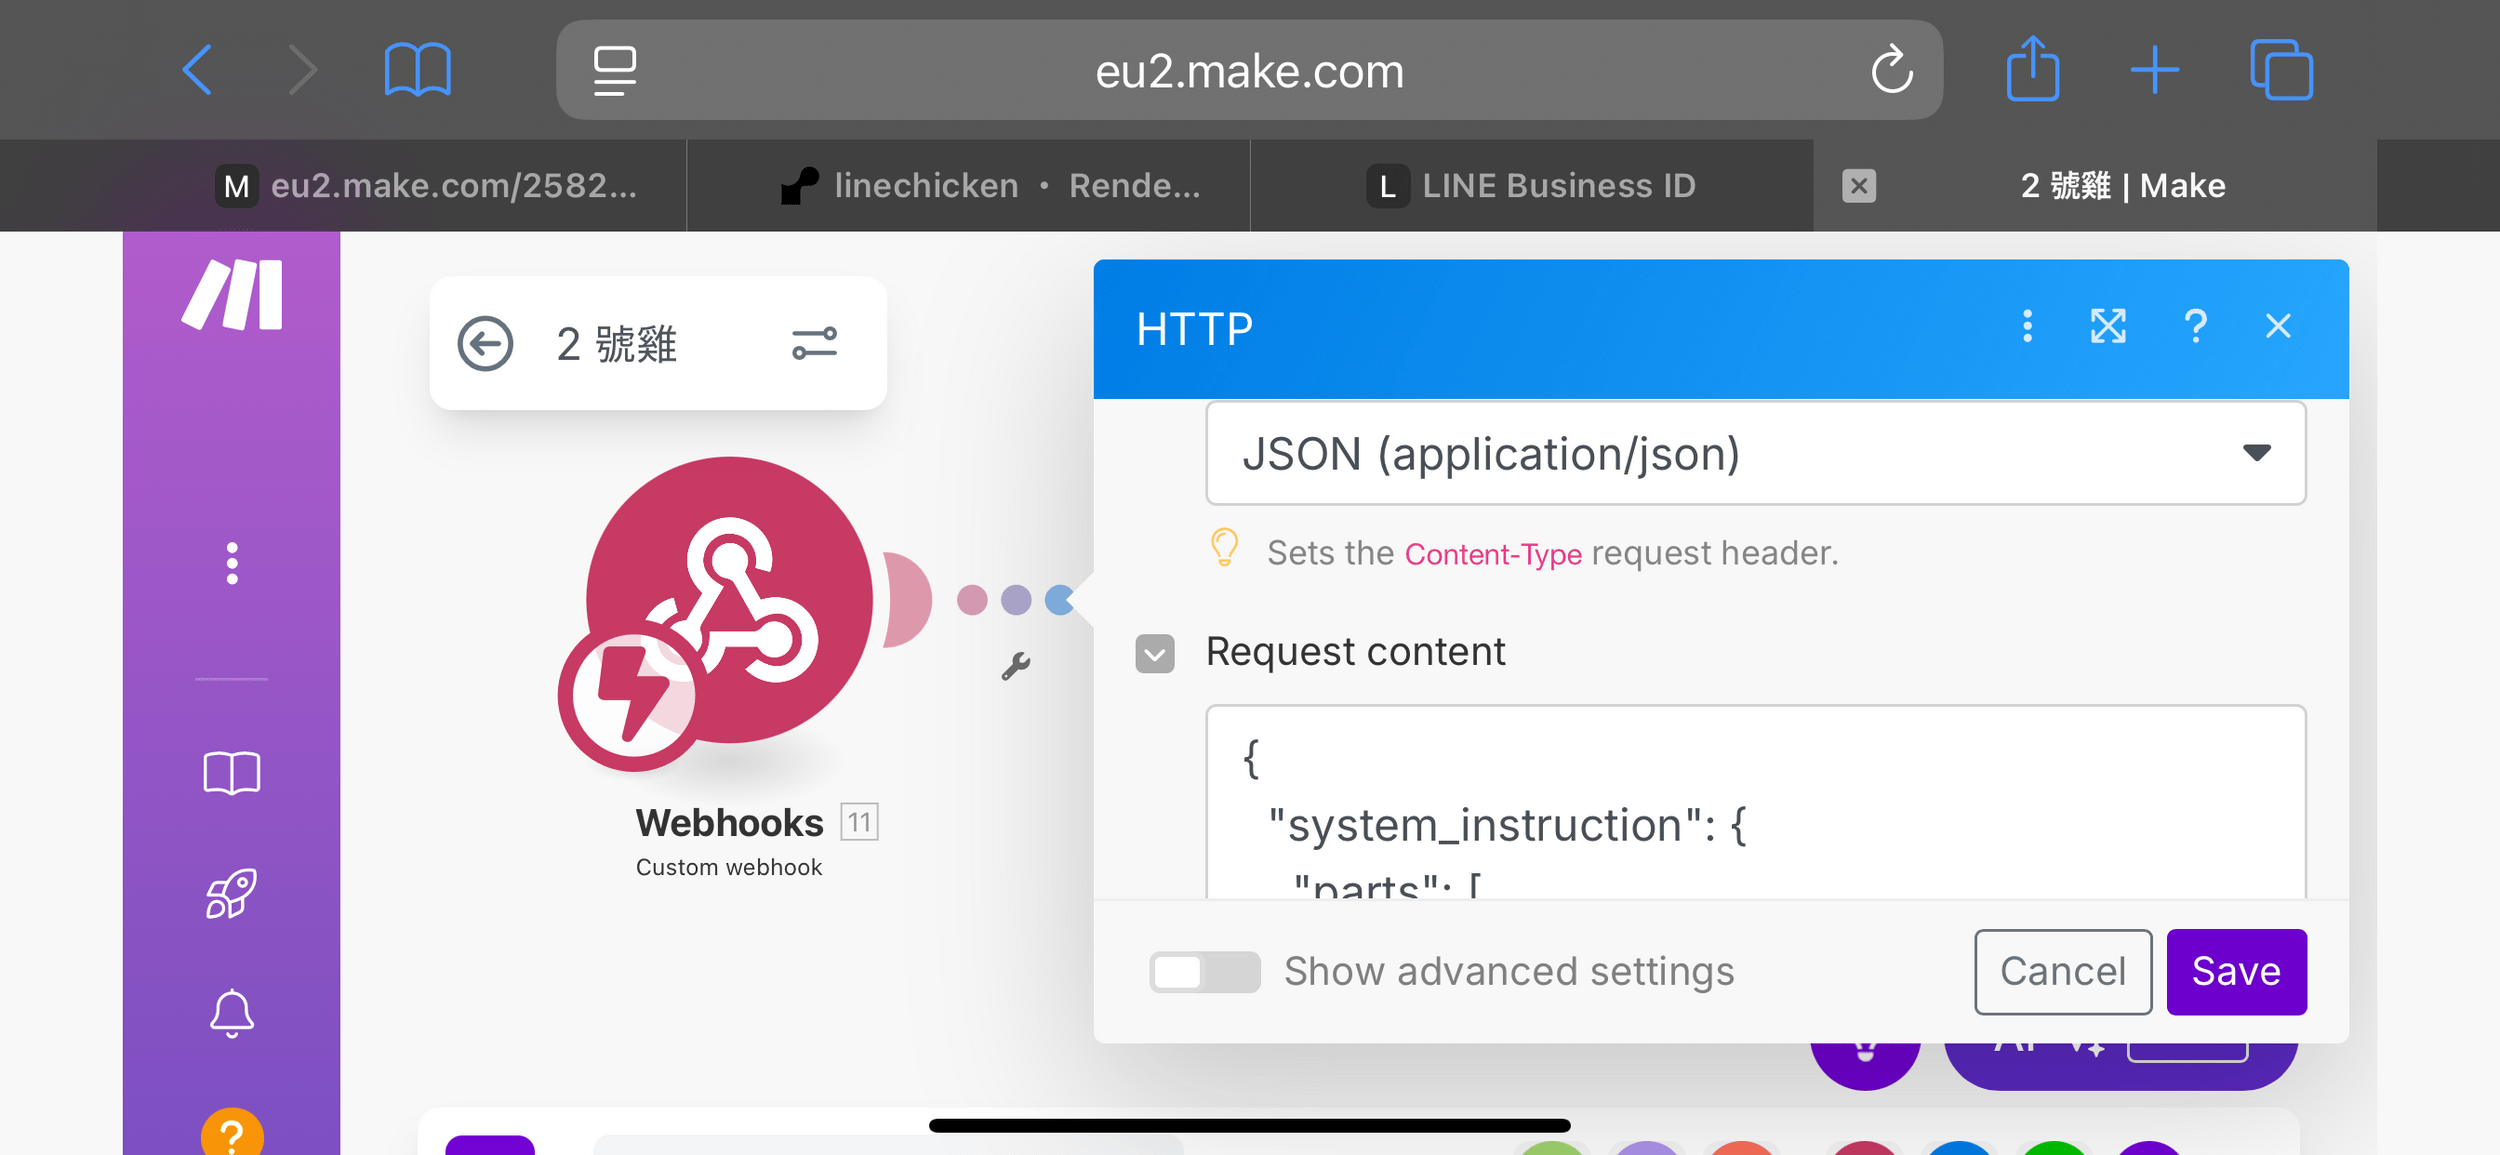
Task: Select the Webhooks custom webhook module
Action: pos(729,601)
